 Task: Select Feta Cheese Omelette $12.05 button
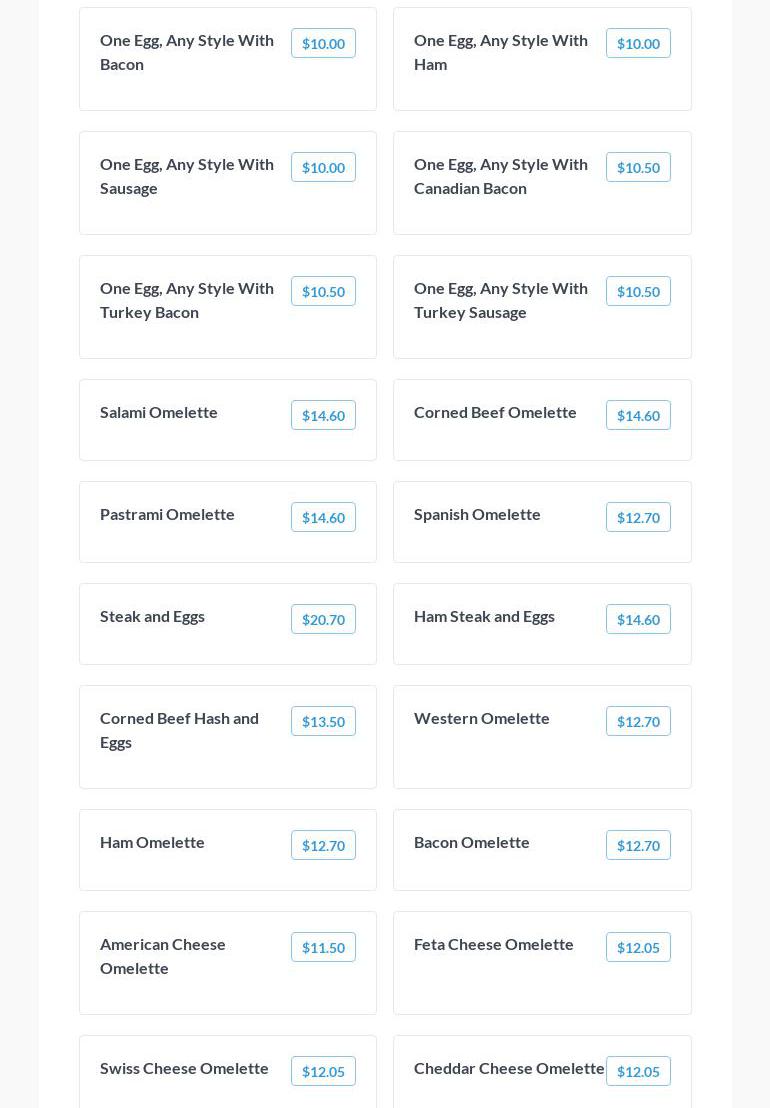click(x=638, y=947)
